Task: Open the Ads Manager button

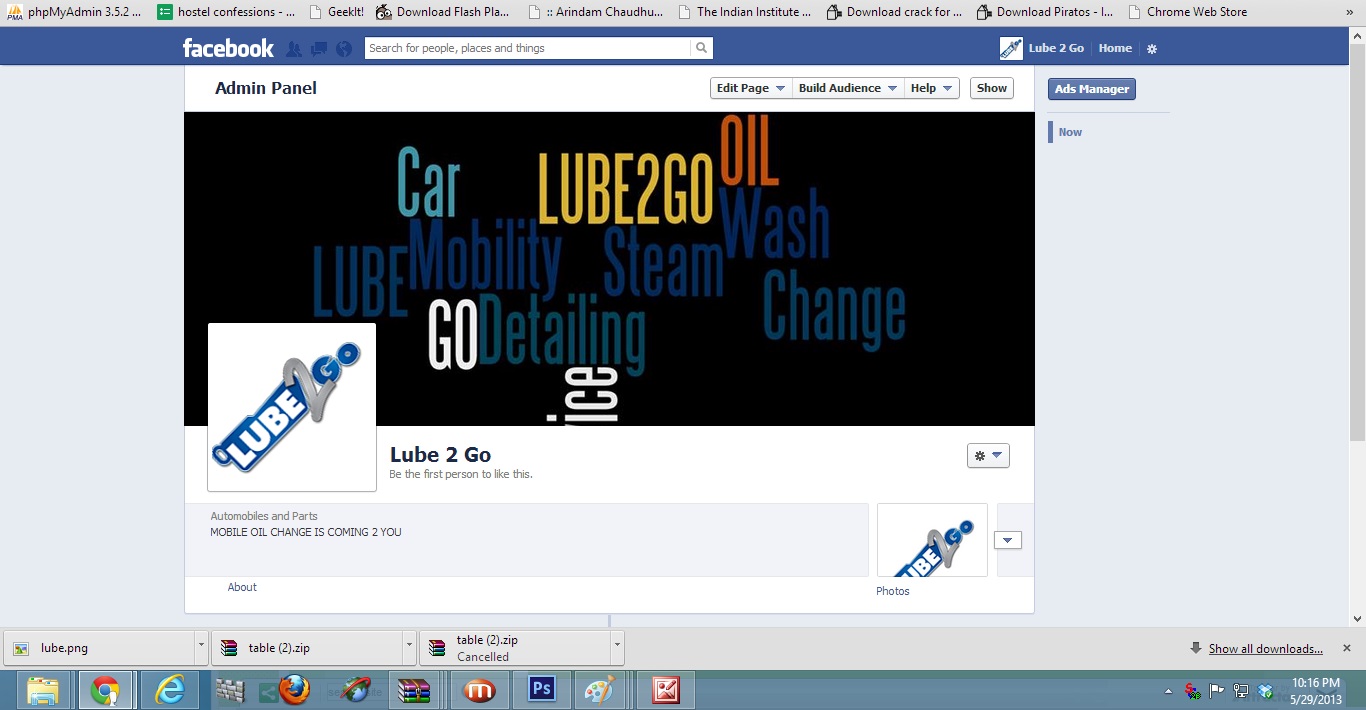Action: 1090,88
